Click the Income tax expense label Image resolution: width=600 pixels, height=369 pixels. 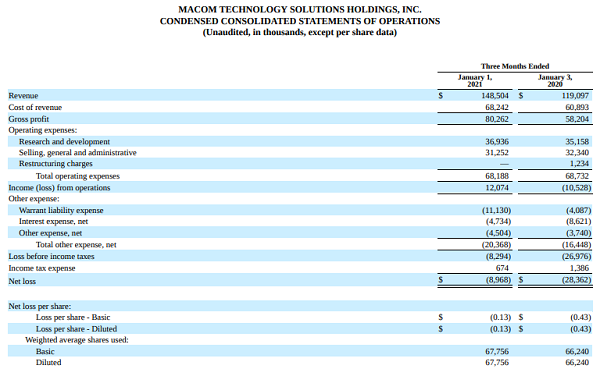42,268
